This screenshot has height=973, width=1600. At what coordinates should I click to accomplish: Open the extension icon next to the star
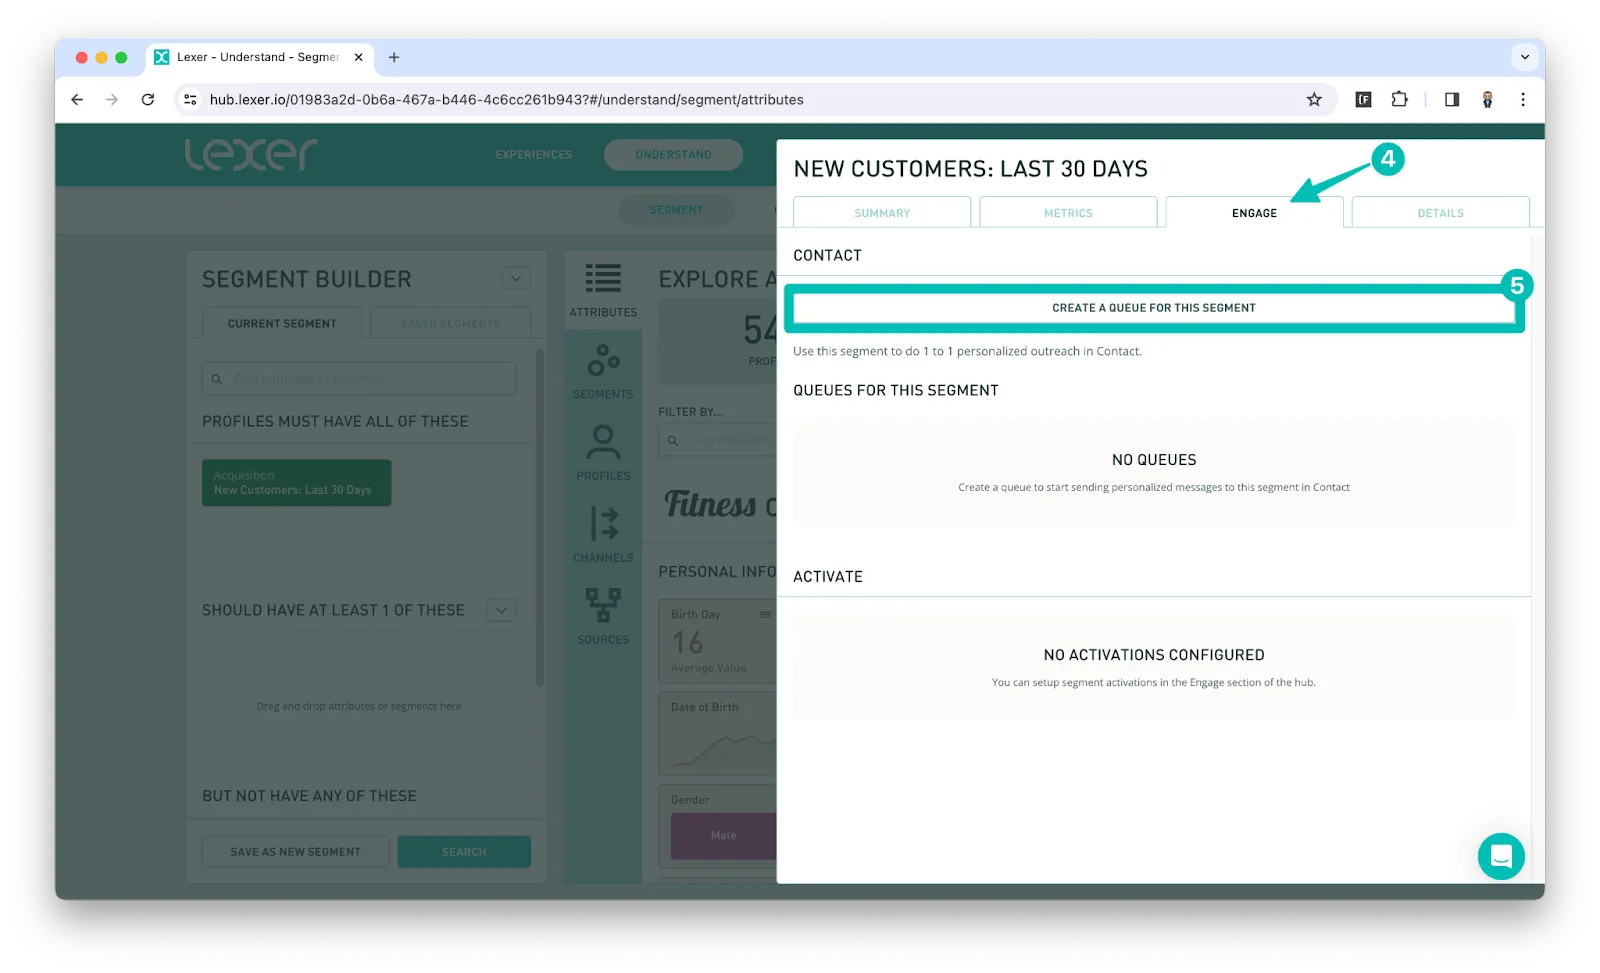pos(1363,99)
